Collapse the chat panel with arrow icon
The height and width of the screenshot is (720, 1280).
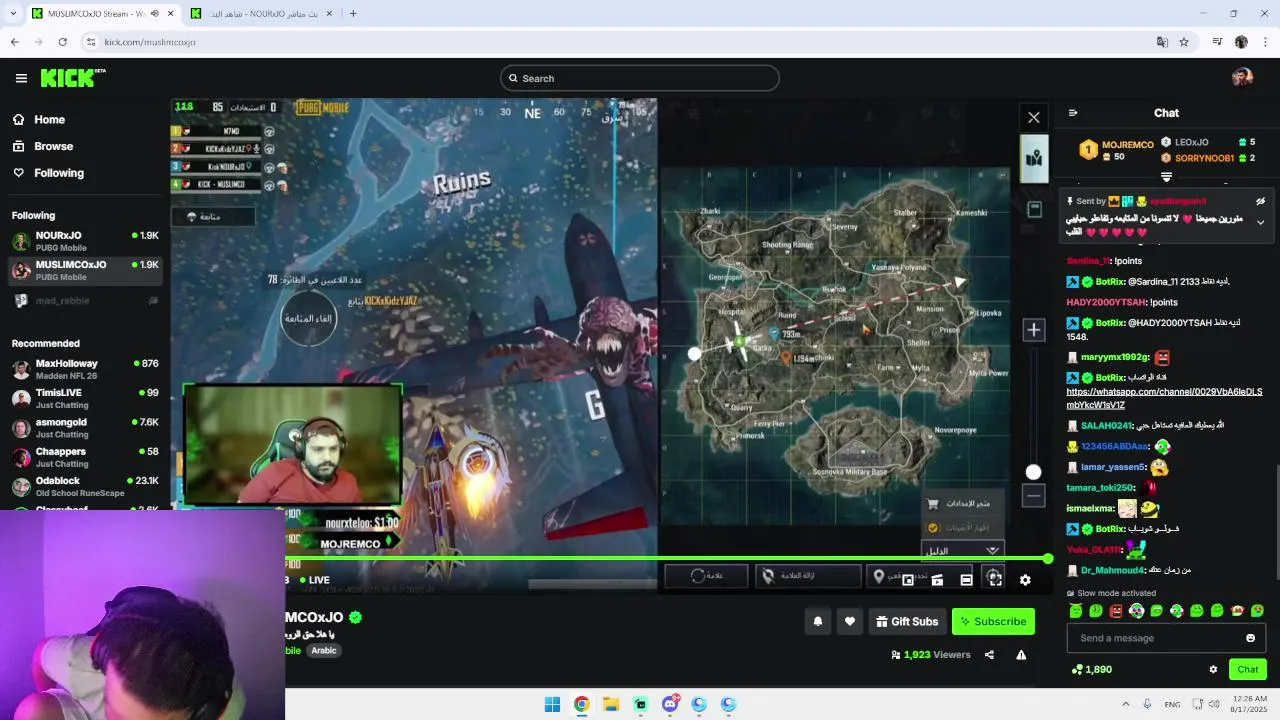[1073, 113]
